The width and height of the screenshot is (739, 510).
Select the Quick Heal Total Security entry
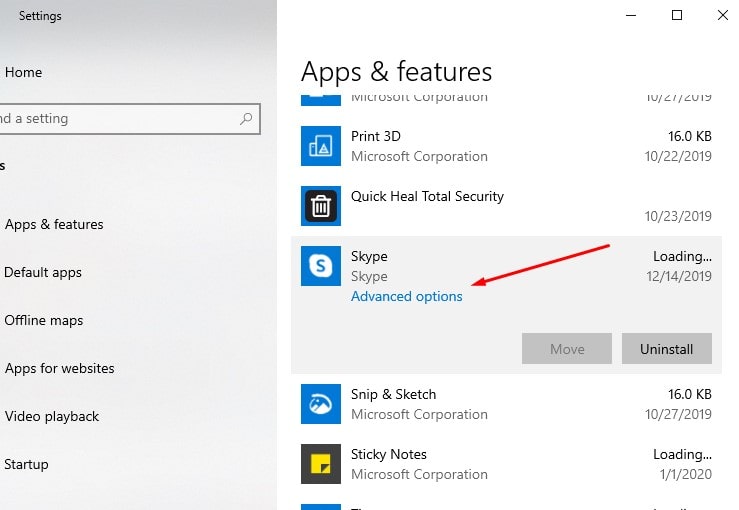pyautogui.click(x=427, y=196)
